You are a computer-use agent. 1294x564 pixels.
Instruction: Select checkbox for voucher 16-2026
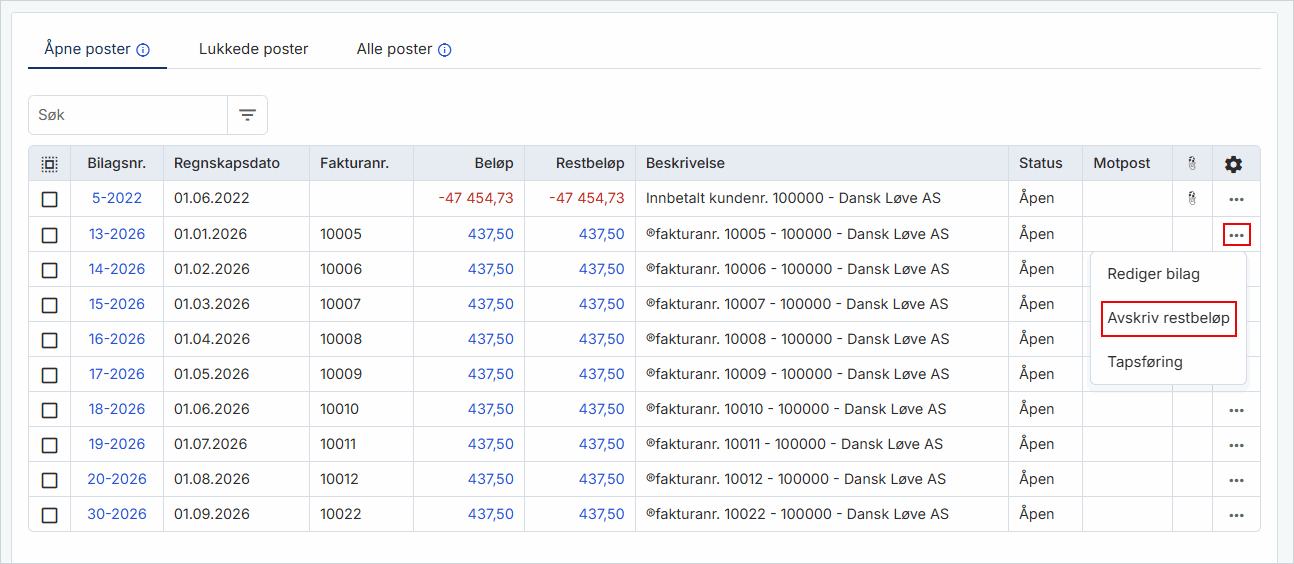pyautogui.click(x=49, y=340)
